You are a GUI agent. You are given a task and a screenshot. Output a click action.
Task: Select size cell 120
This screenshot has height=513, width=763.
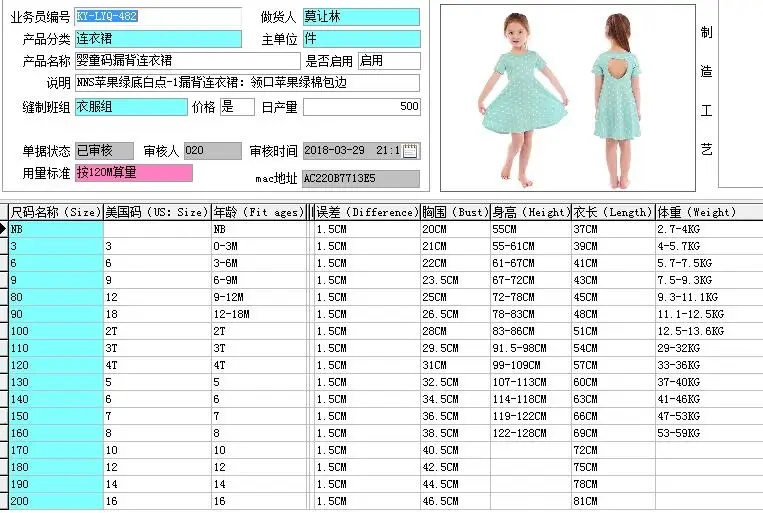pyautogui.click(x=56, y=366)
